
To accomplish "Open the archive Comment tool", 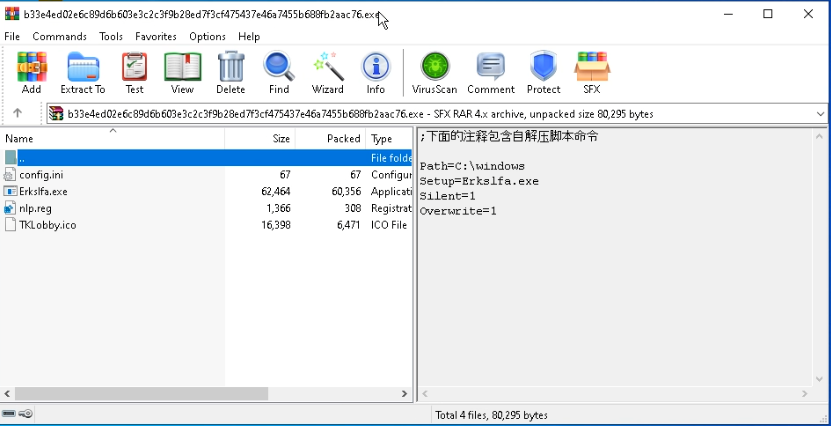I will click(490, 72).
